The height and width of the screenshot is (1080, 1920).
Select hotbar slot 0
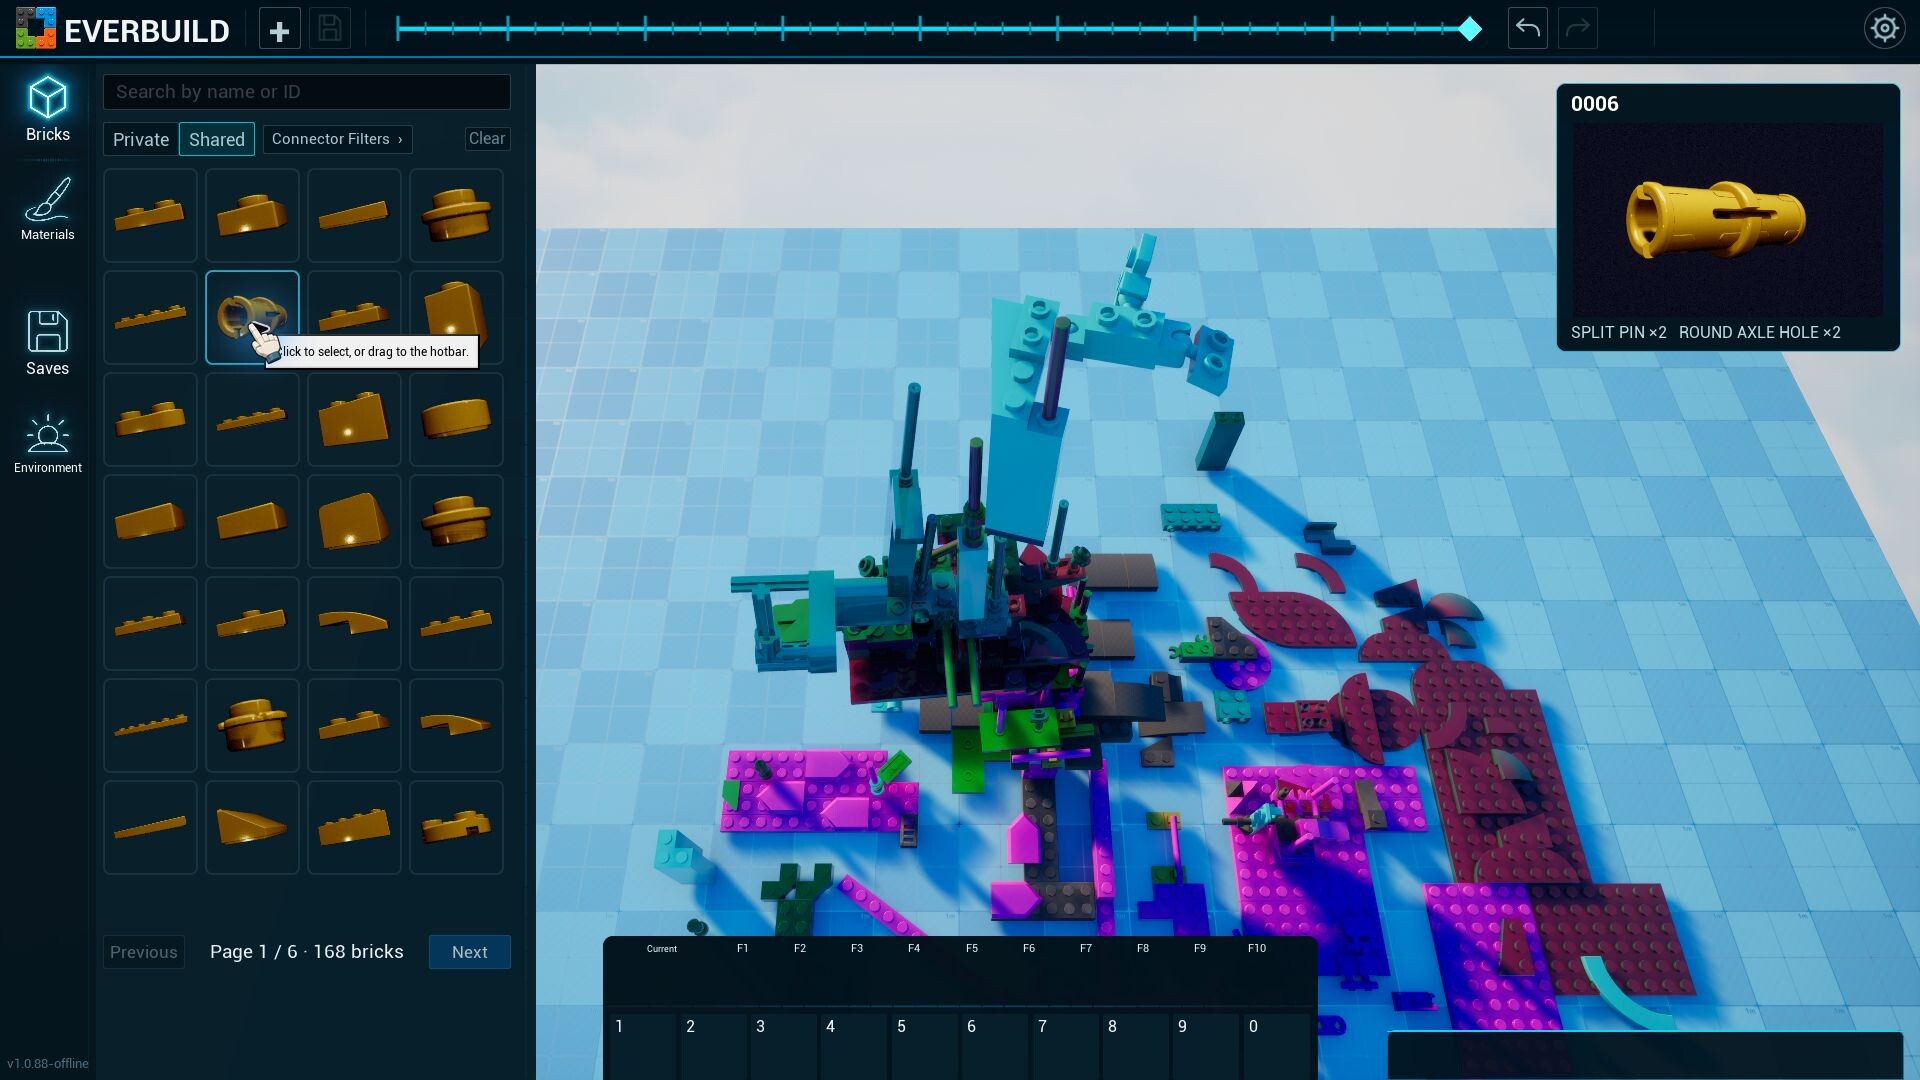point(1277,1045)
